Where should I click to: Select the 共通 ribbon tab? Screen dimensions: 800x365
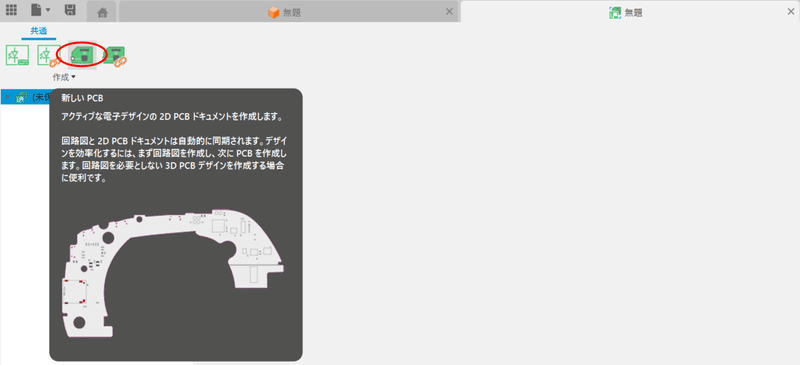pyautogui.click(x=39, y=31)
